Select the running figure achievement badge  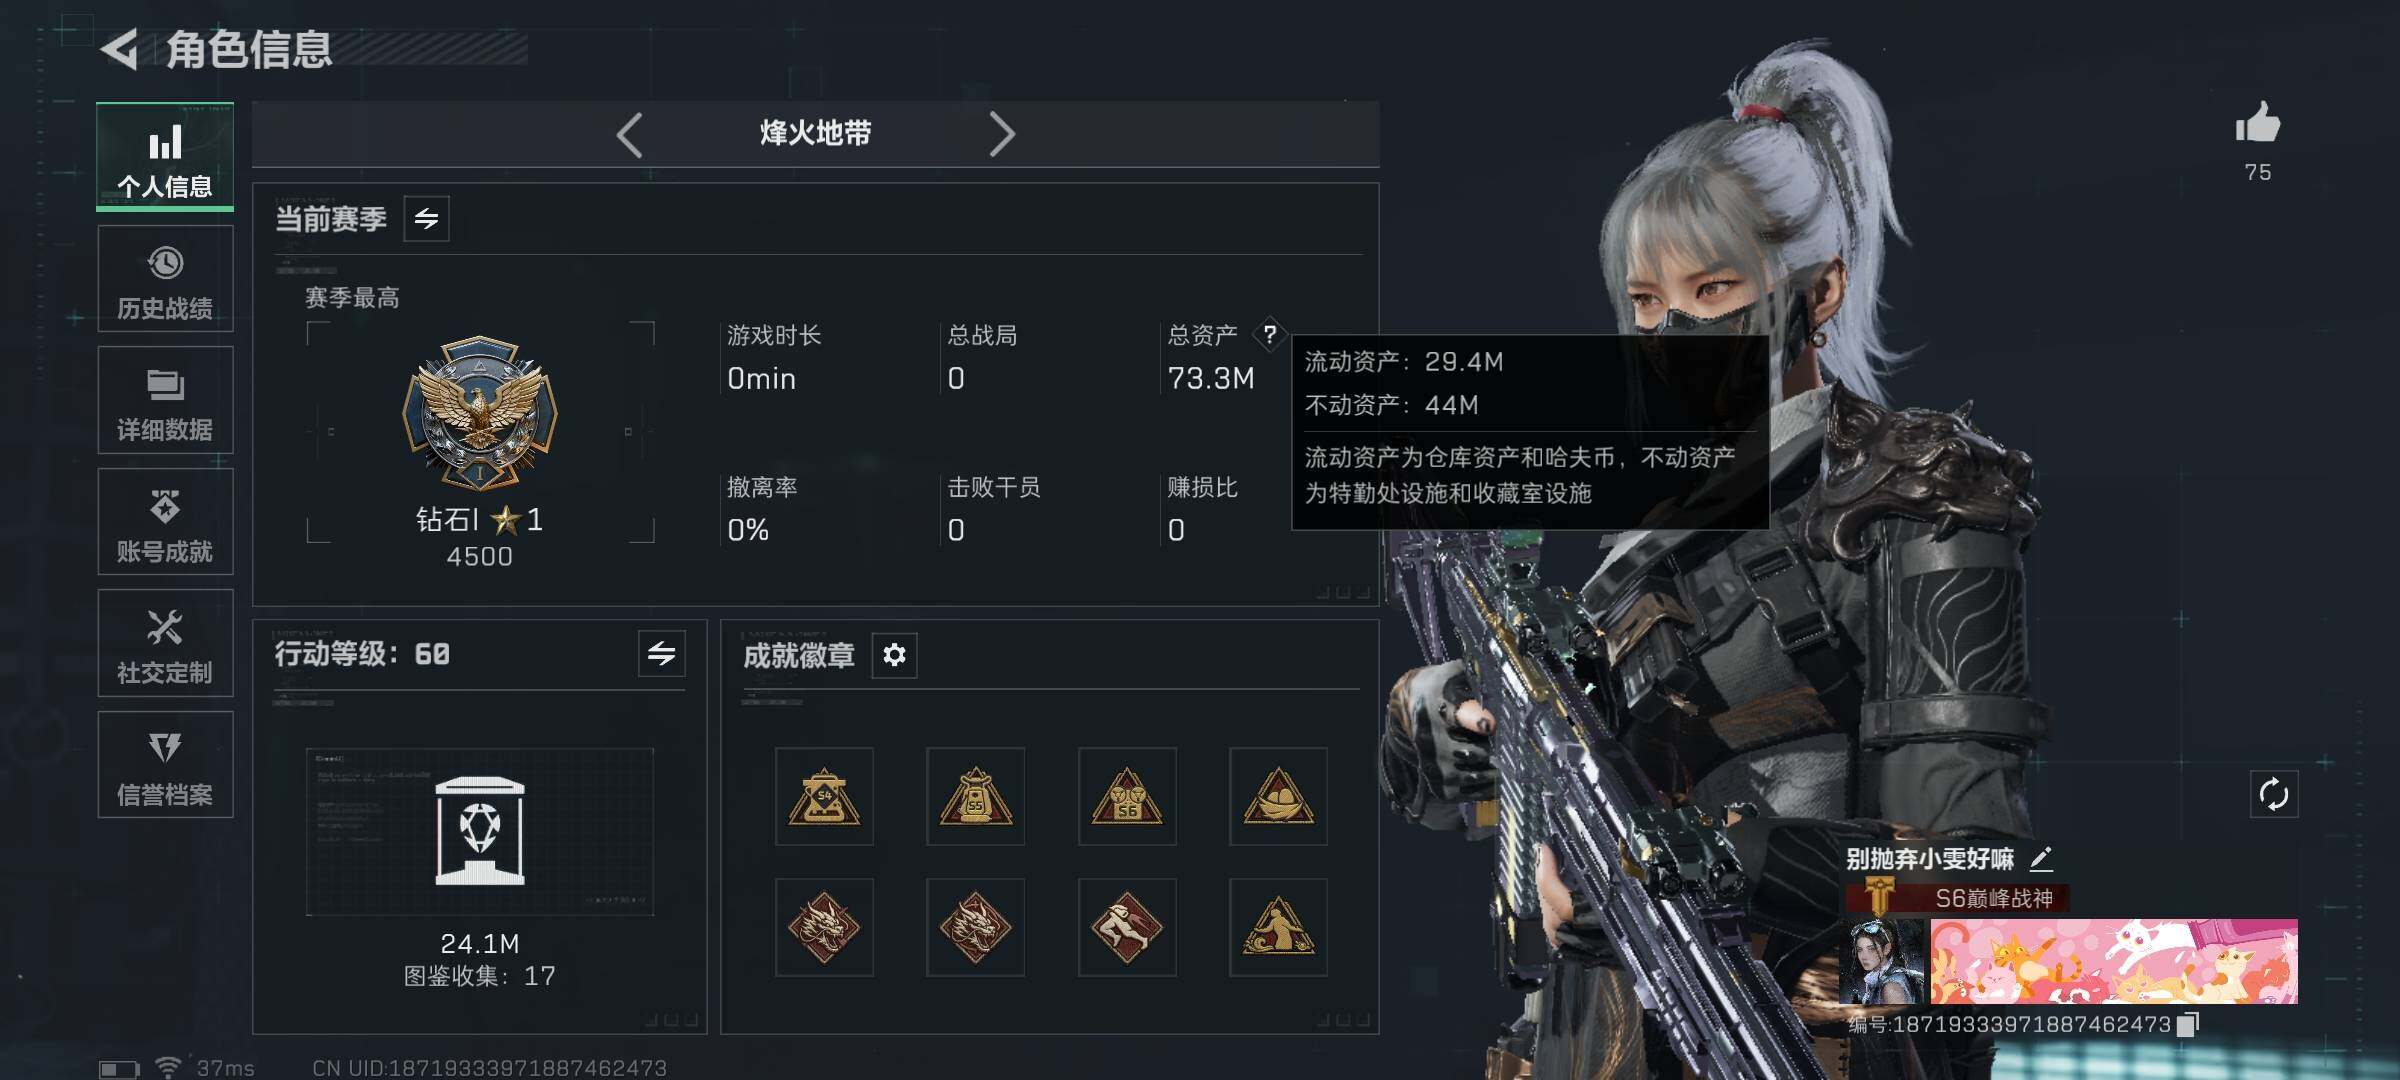[1127, 927]
